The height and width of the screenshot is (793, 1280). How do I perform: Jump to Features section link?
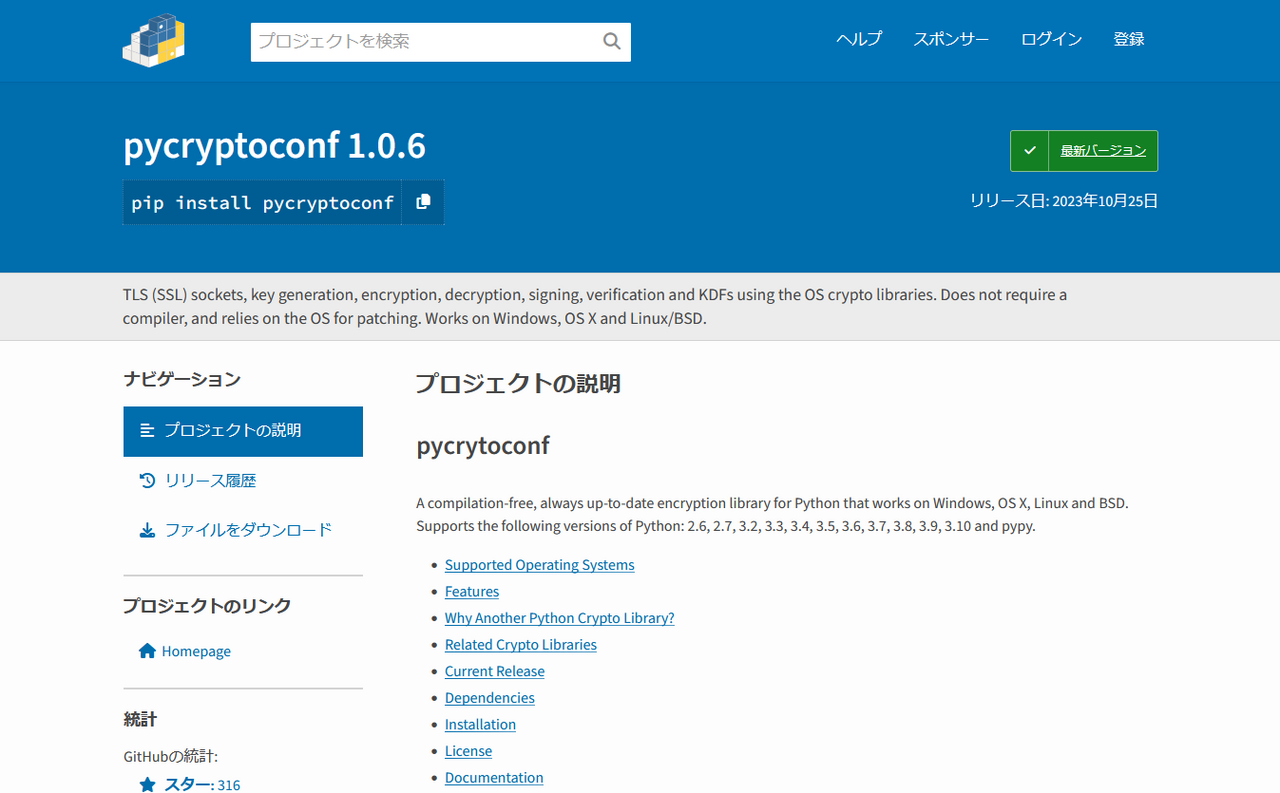point(472,591)
